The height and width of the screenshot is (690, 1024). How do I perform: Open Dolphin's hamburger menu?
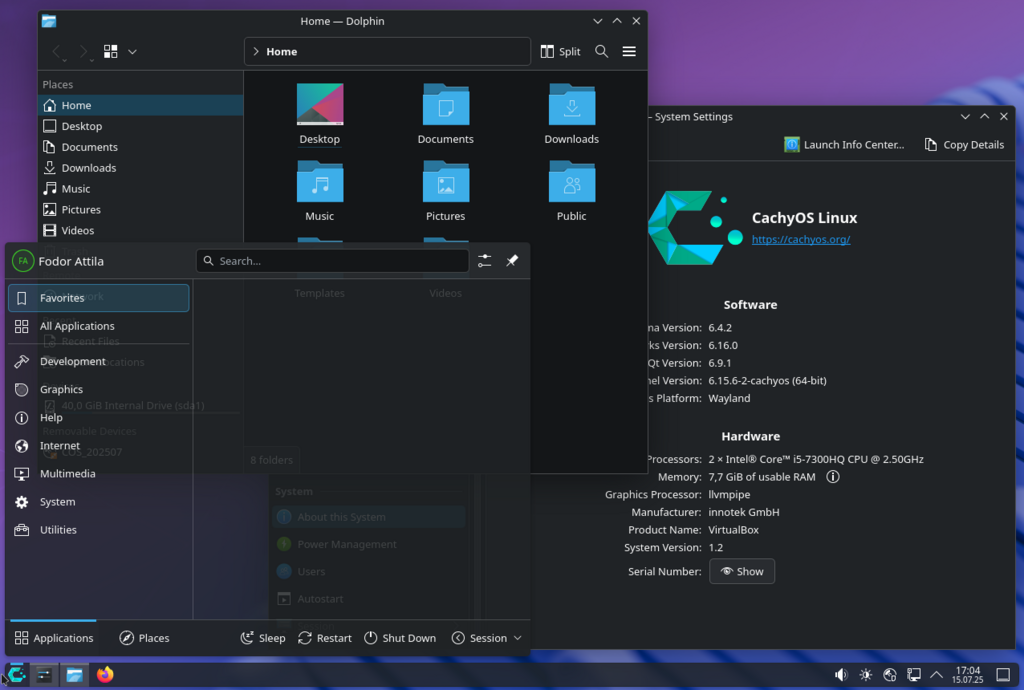point(629,51)
